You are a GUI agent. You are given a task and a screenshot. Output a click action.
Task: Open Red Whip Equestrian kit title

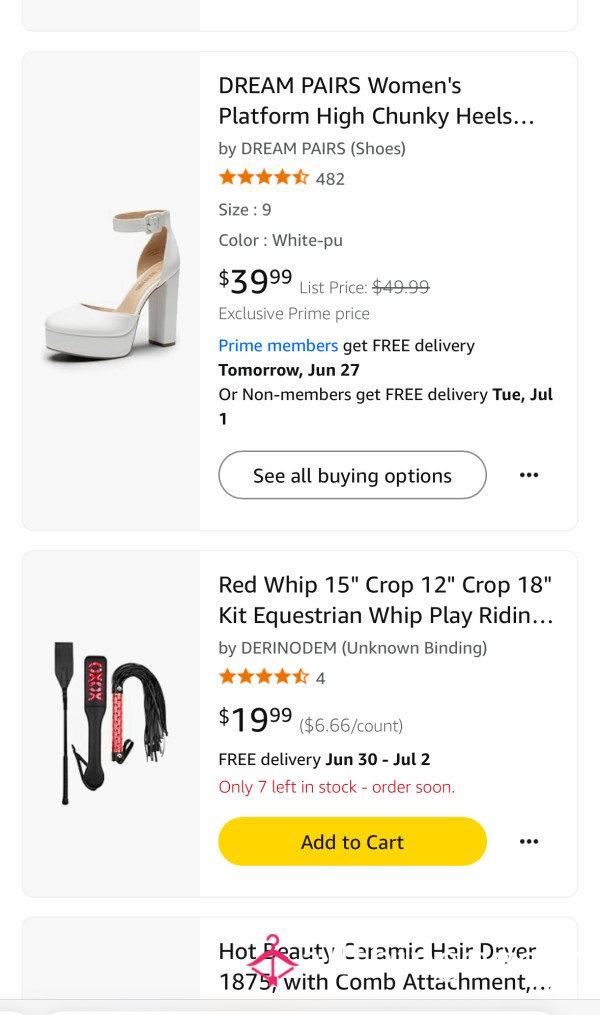(x=386, y=600)
